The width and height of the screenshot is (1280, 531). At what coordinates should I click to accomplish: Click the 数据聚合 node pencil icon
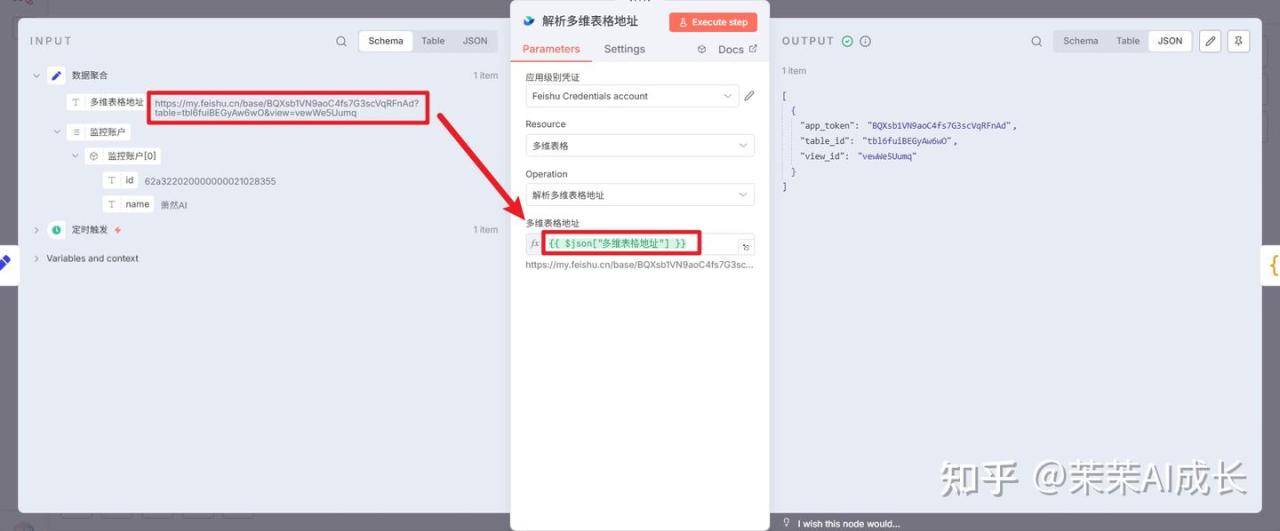[57, 75]
